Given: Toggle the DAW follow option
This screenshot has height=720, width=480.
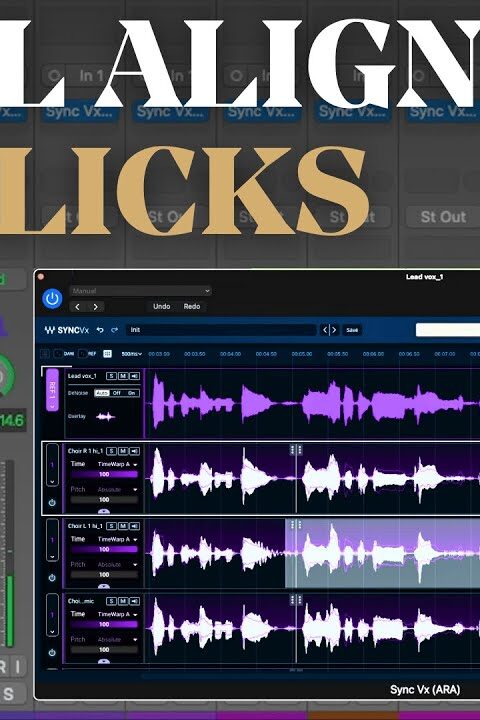Looking at the screenshot, I should 64,354.
